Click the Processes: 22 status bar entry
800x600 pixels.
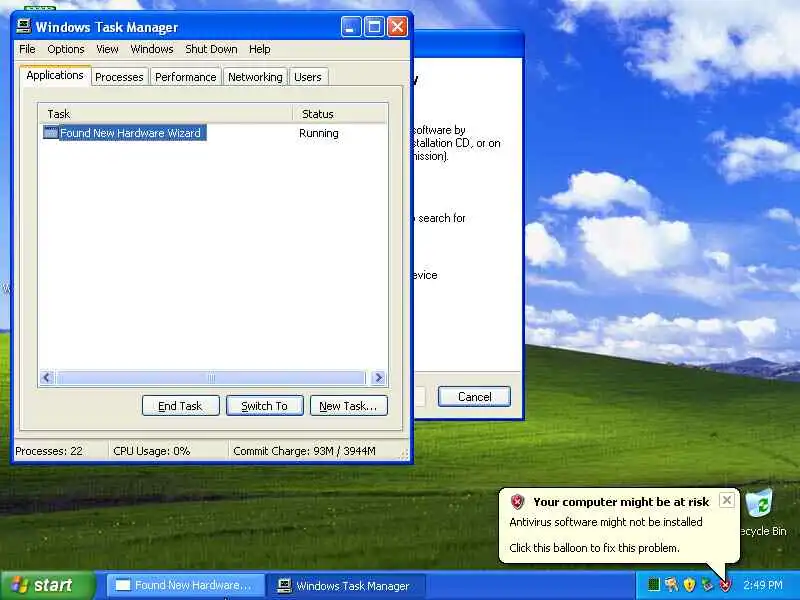[x=49, y=451]
